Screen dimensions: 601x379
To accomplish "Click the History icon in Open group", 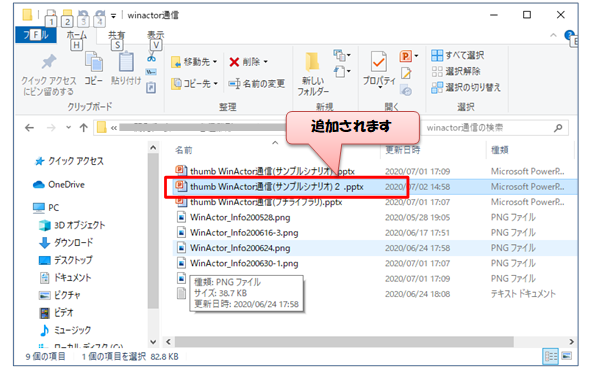I will click(406, 90).
